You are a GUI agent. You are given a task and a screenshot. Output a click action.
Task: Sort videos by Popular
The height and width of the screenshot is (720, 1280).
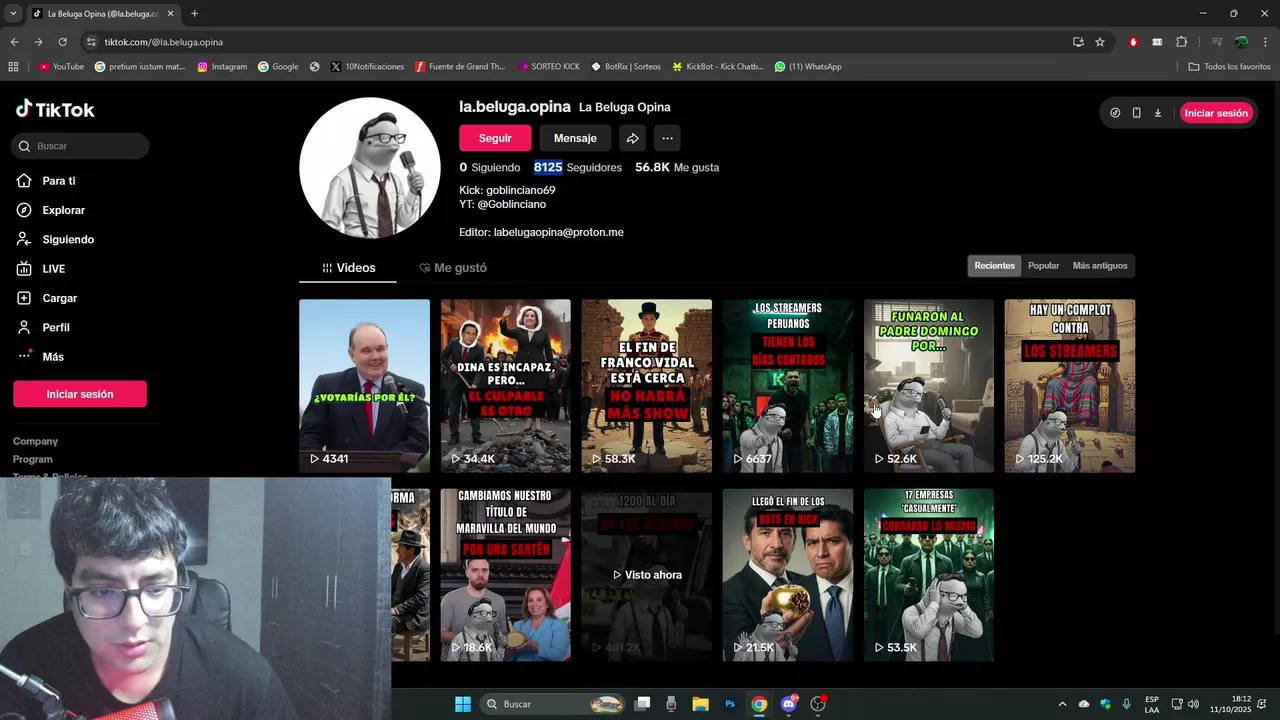(1043, 266)
